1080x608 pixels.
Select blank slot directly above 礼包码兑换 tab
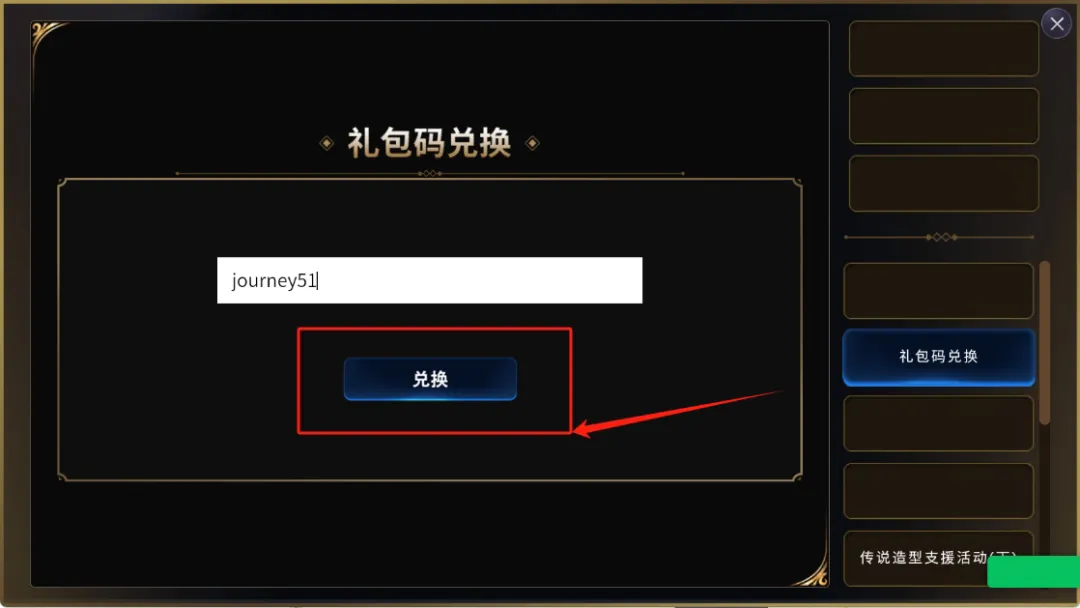point(938,291)
